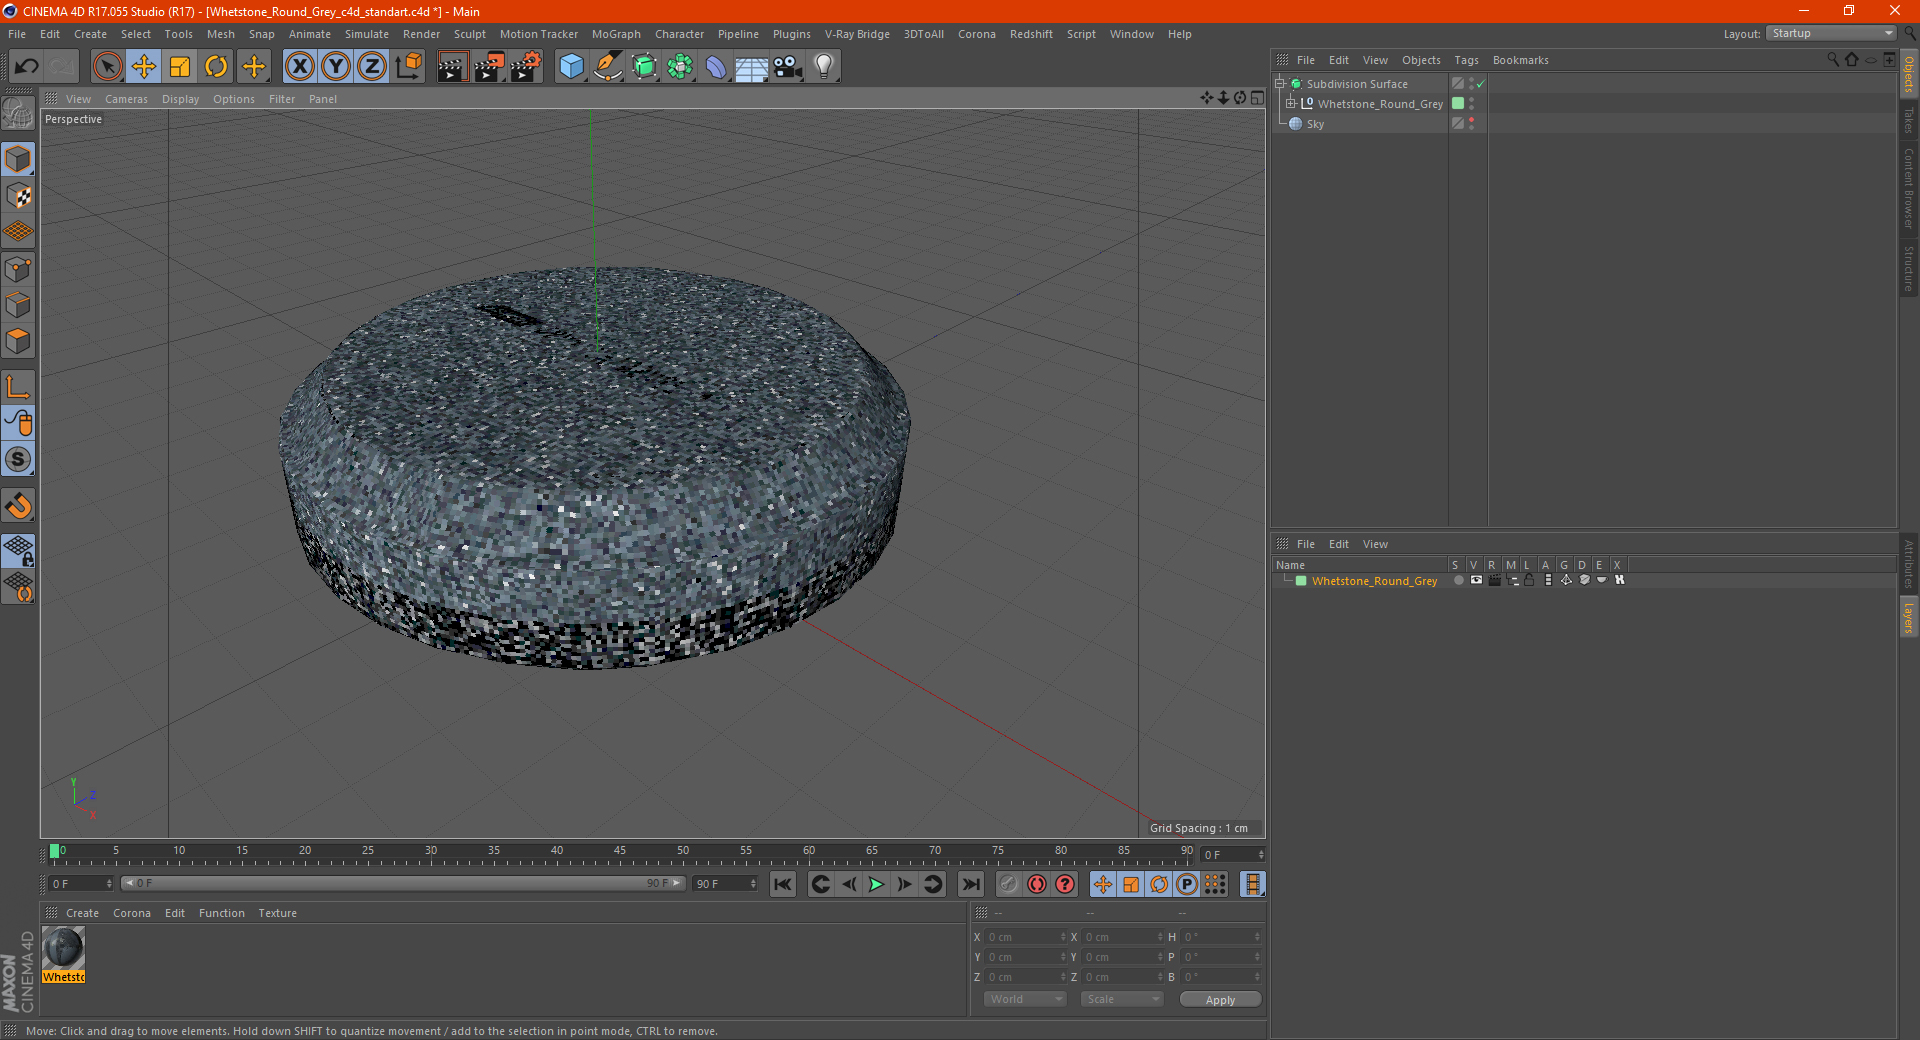The width and height of the screenshot is (1920, 1040).
Task: Open the Deformer objects icon
Action: tap(716, 67)
